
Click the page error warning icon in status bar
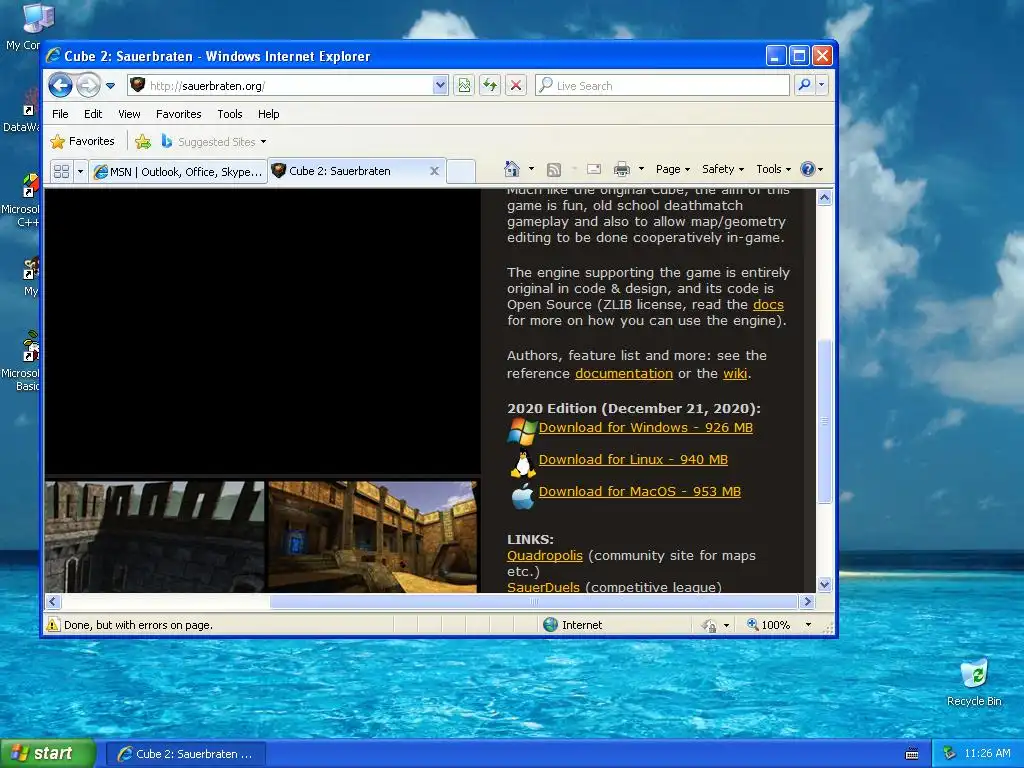pos(53,625)
